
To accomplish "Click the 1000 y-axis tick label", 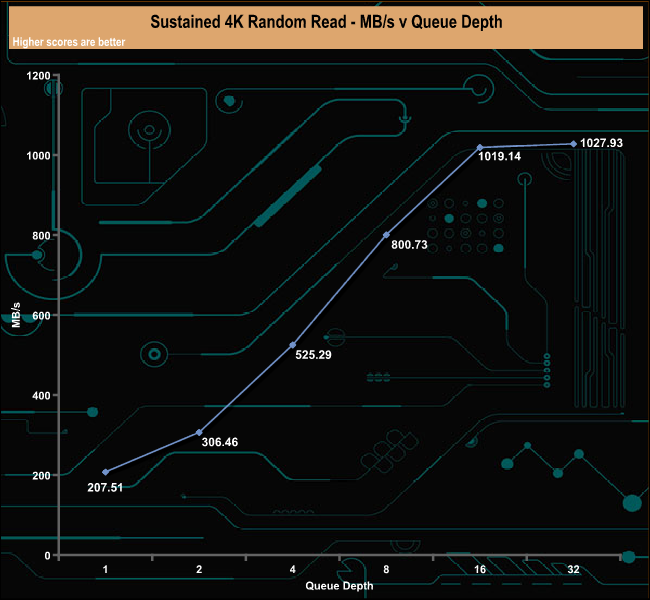I will pos(38,156).
